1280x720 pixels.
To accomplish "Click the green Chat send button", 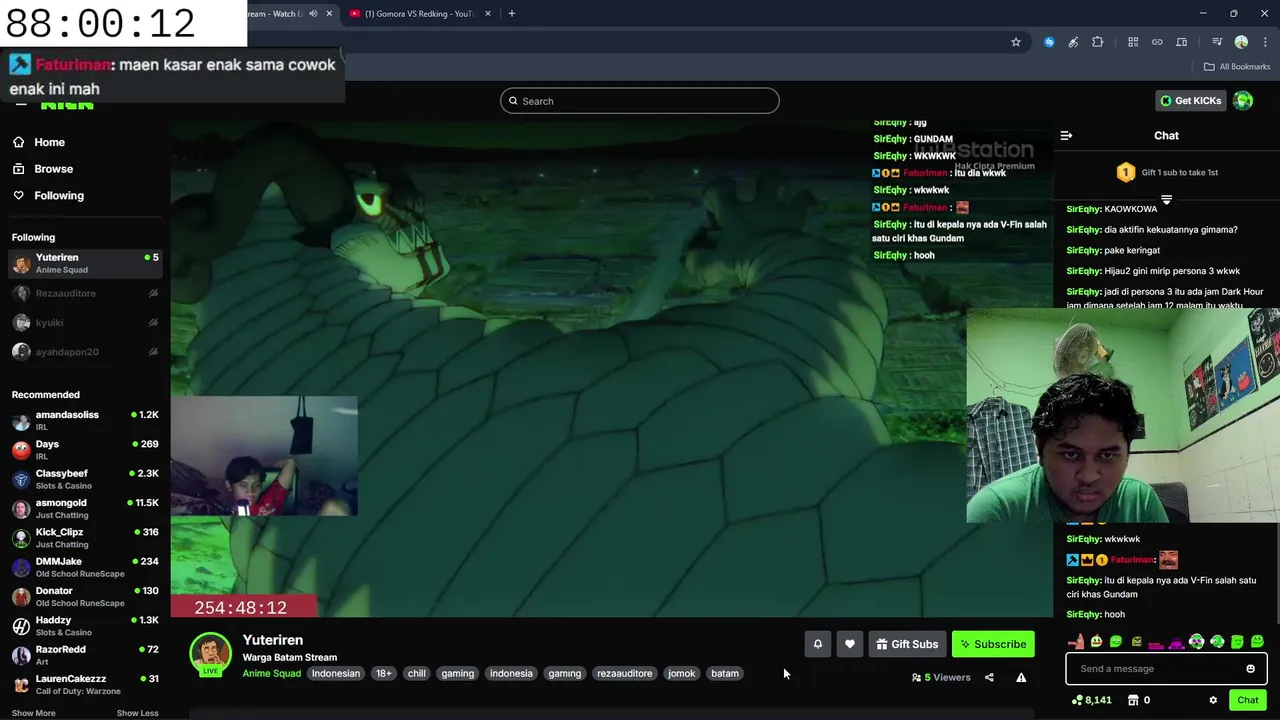I will click(x=1247, y=700).
